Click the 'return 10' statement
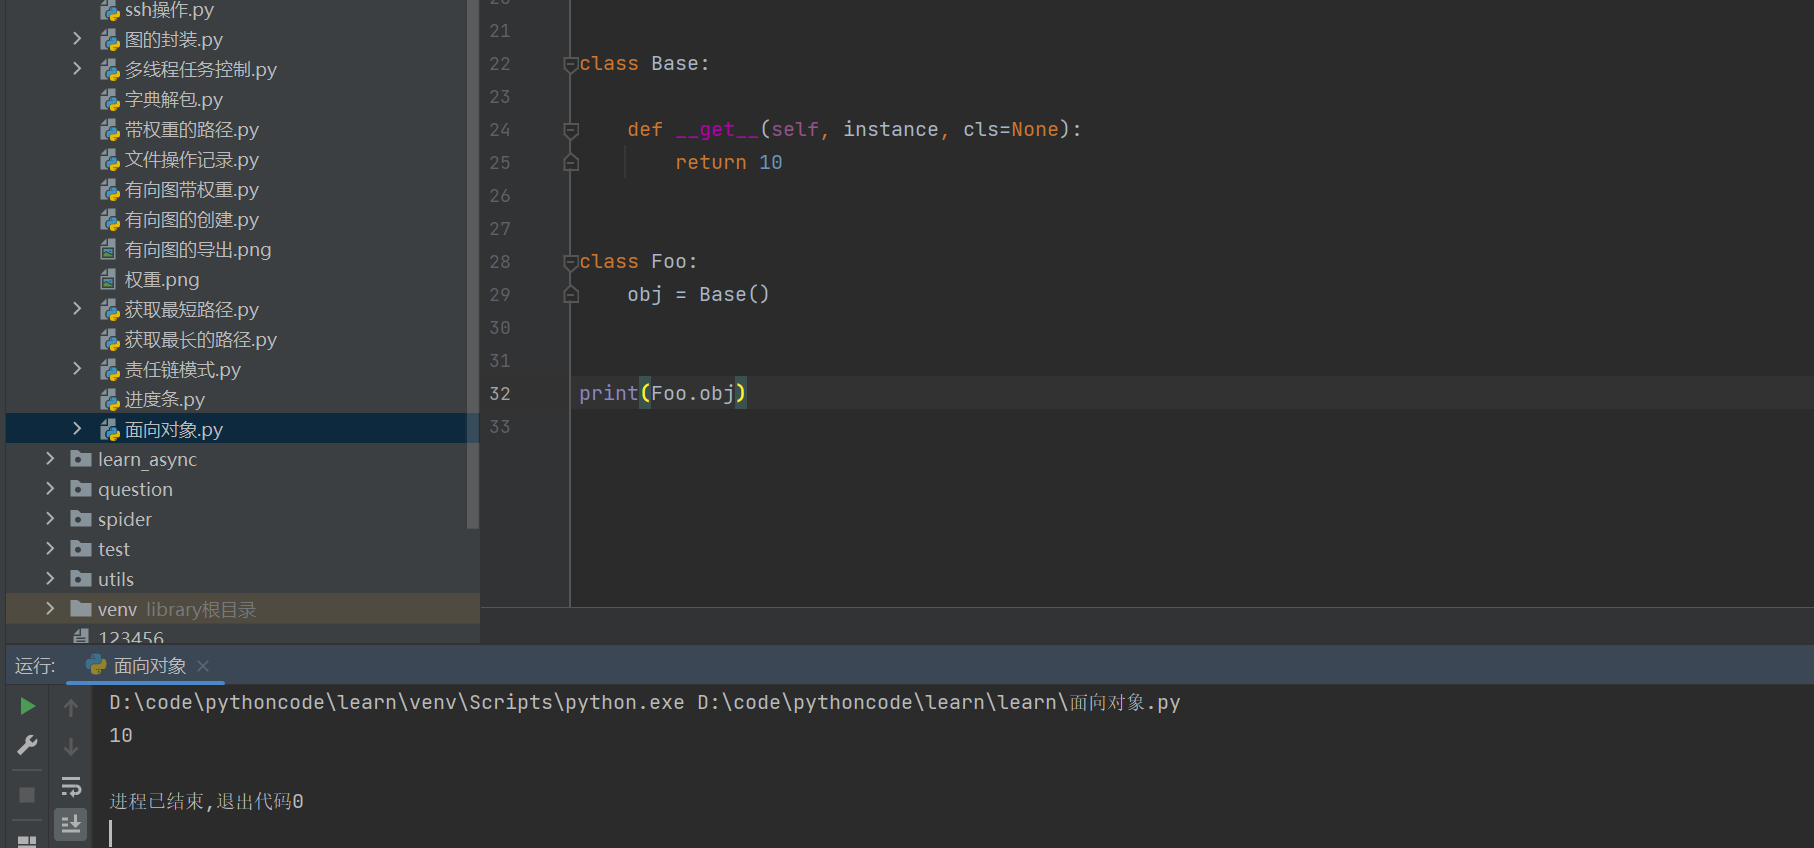The image size is (1814, 848). click(729, 163)
